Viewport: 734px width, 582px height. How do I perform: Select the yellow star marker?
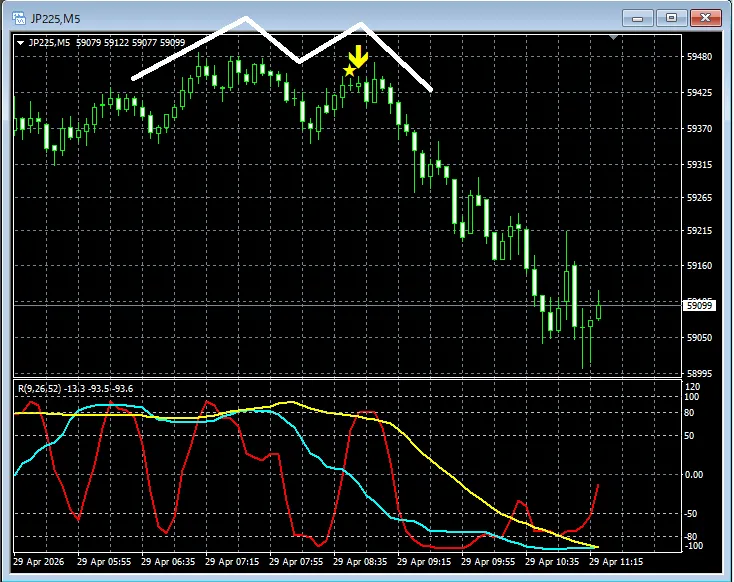349,70
